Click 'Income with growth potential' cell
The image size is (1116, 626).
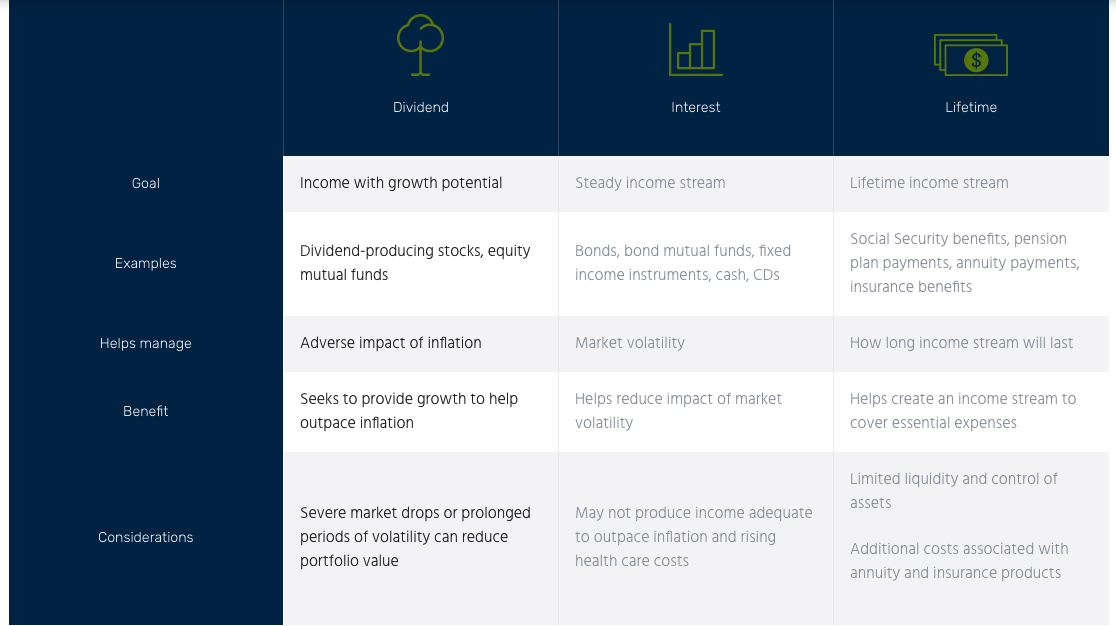(401, 183)
